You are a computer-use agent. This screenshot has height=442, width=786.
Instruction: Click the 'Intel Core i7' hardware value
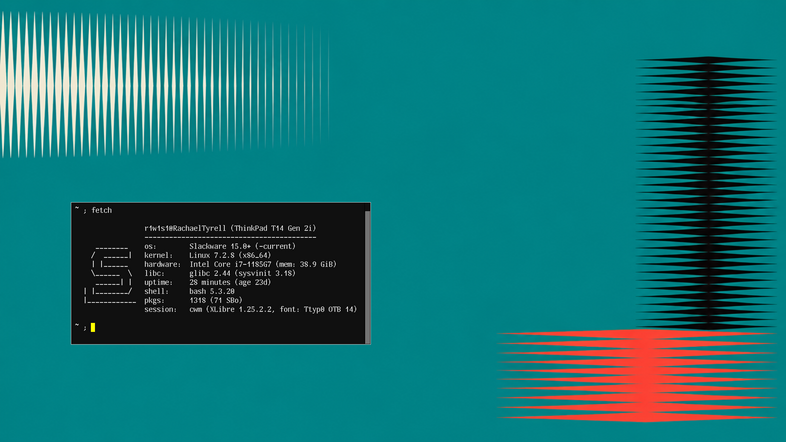point(263,264)
